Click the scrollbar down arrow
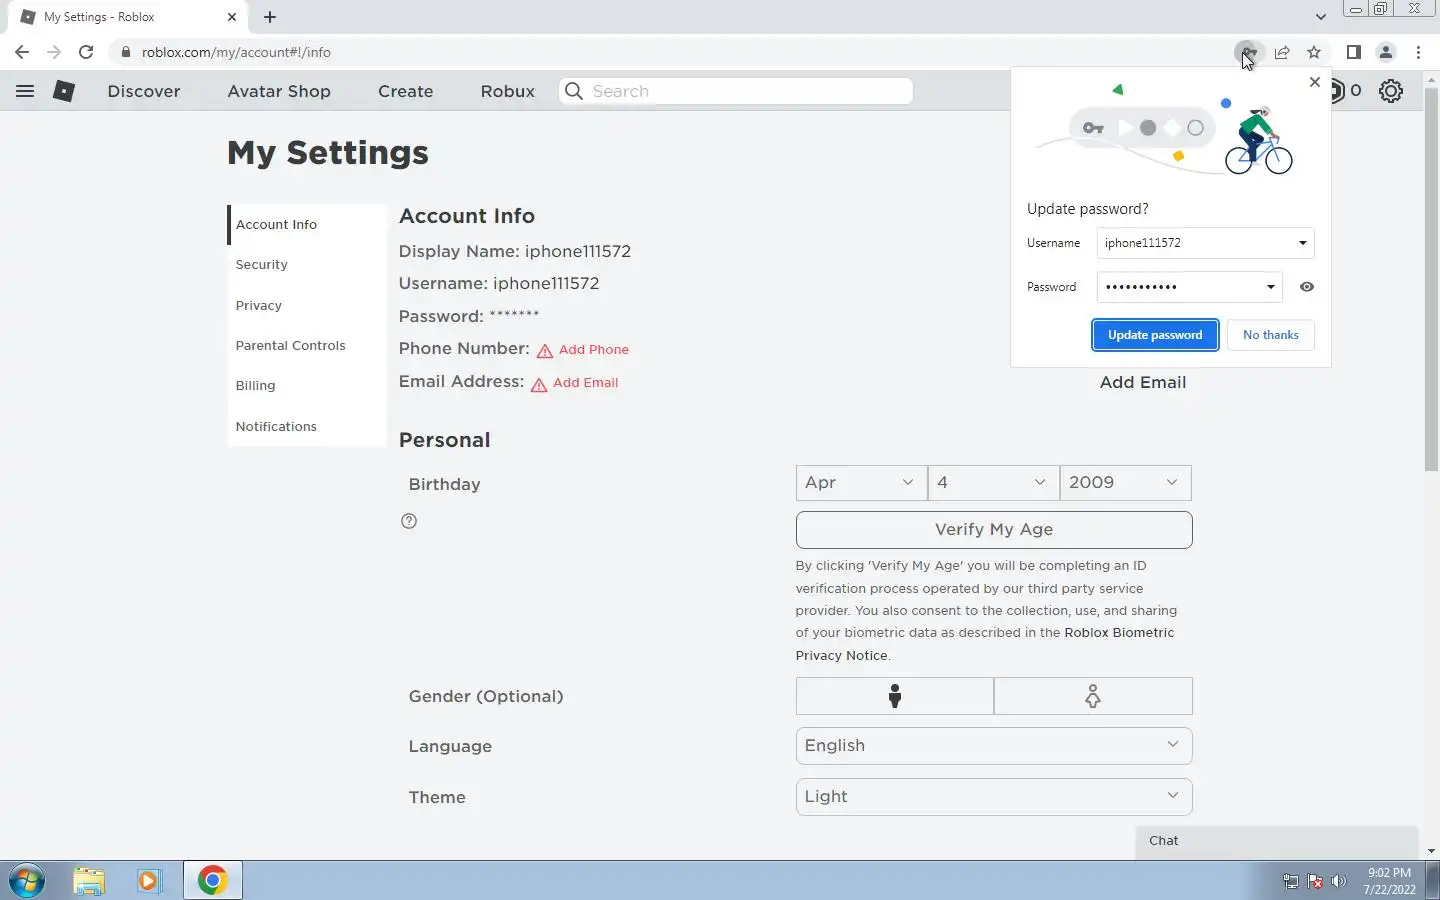Image resolution: width=1440 pixels, height=900 pixels. (1430, 851)
